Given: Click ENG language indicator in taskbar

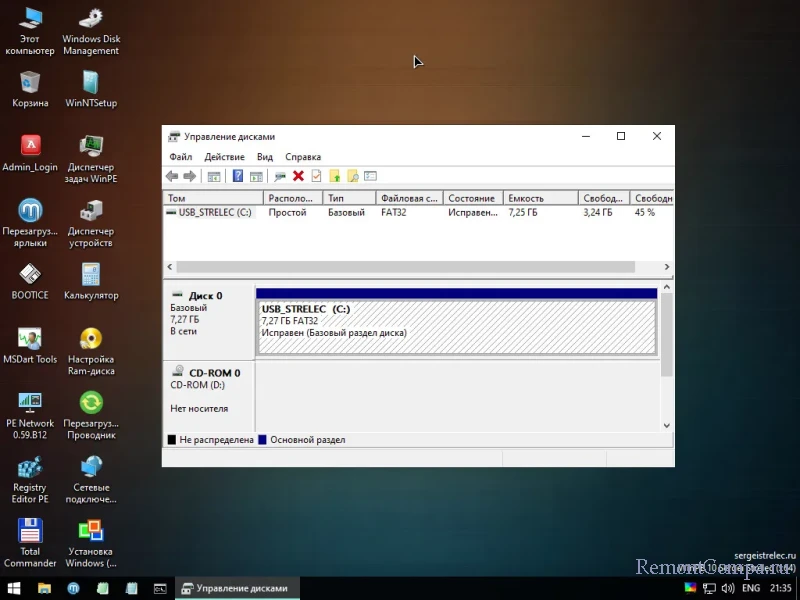Looking at the screenshot, I should [750, 588].
